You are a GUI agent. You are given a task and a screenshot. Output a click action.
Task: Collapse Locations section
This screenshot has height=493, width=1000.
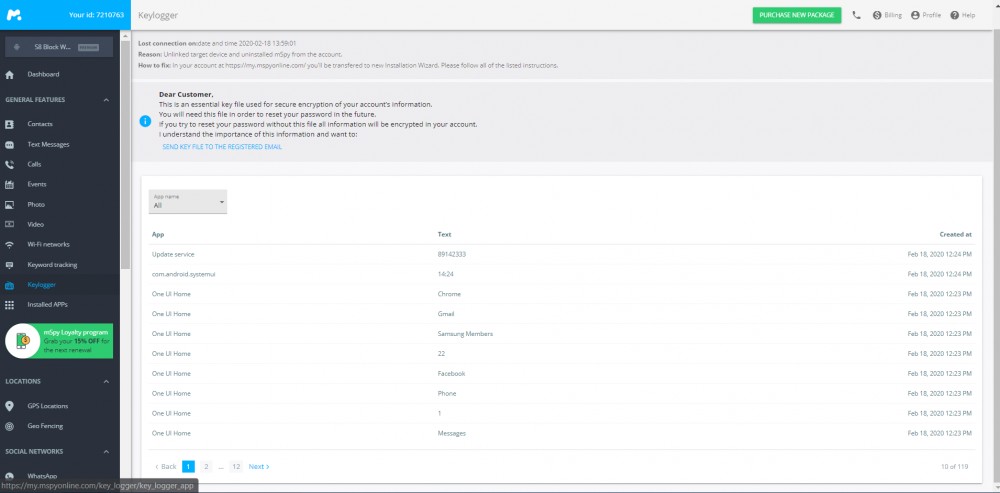106,382
